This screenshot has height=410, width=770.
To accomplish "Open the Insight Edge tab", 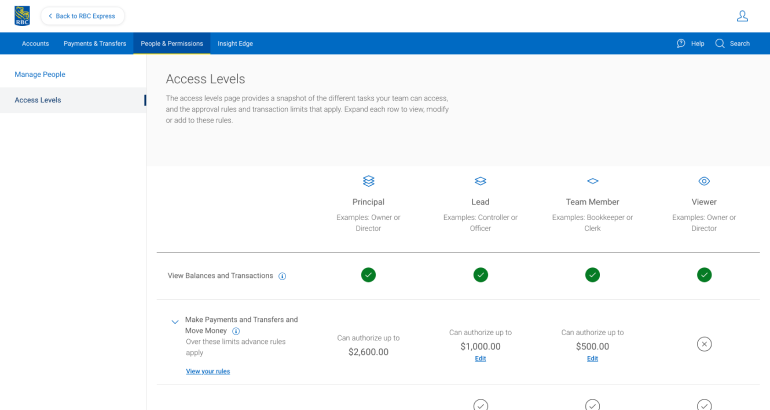I will [x=236, y=44].
